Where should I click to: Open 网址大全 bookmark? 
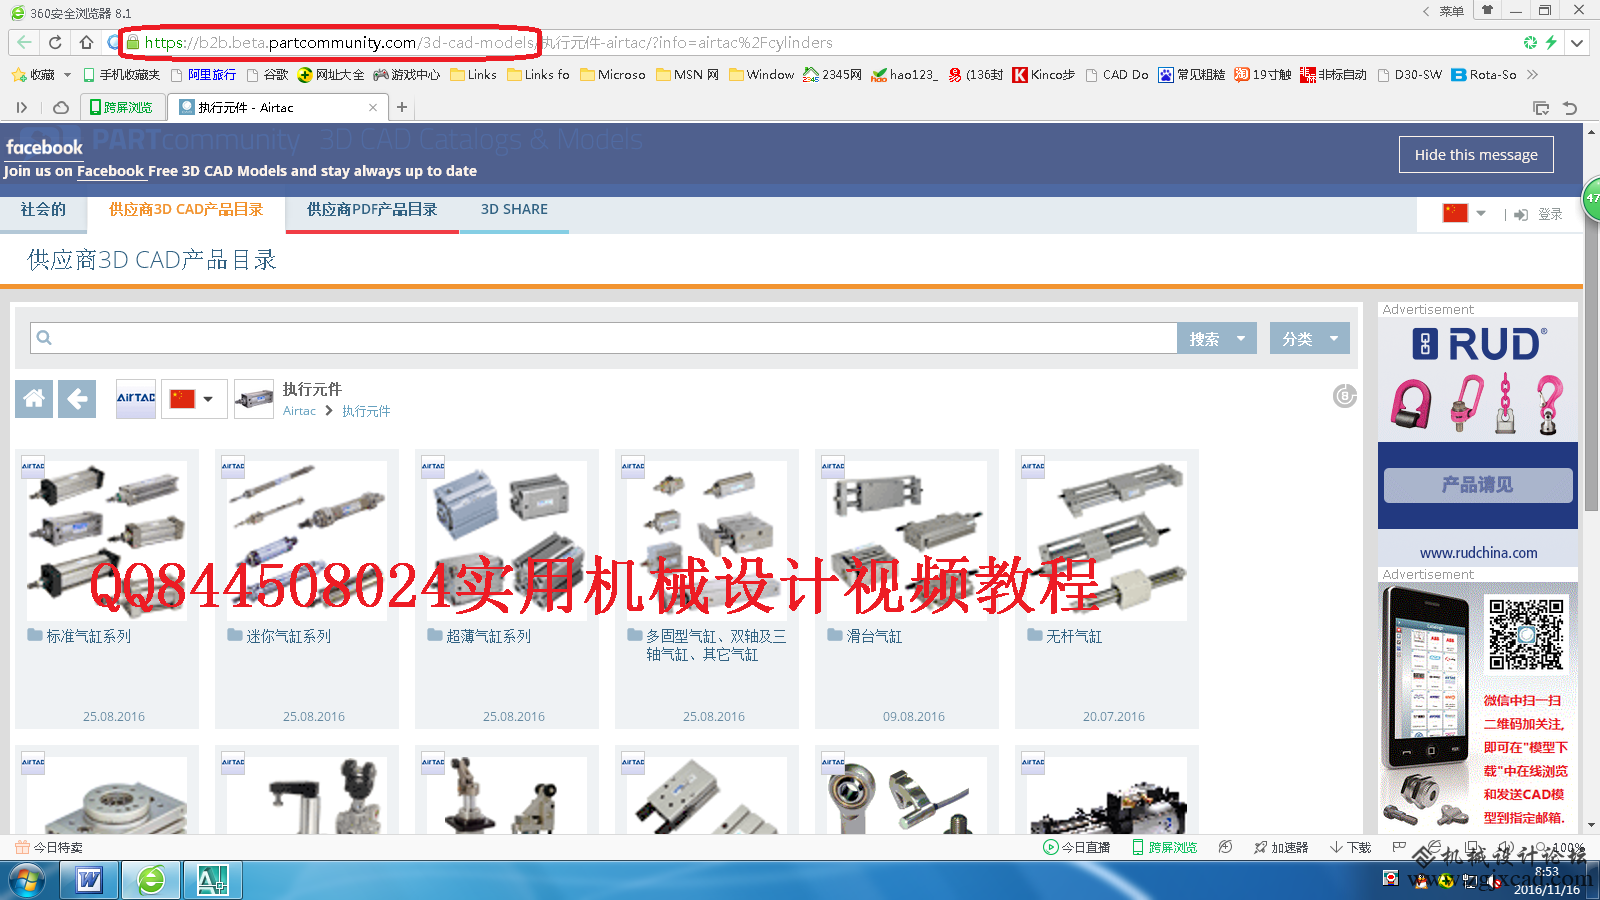[331, 74]
